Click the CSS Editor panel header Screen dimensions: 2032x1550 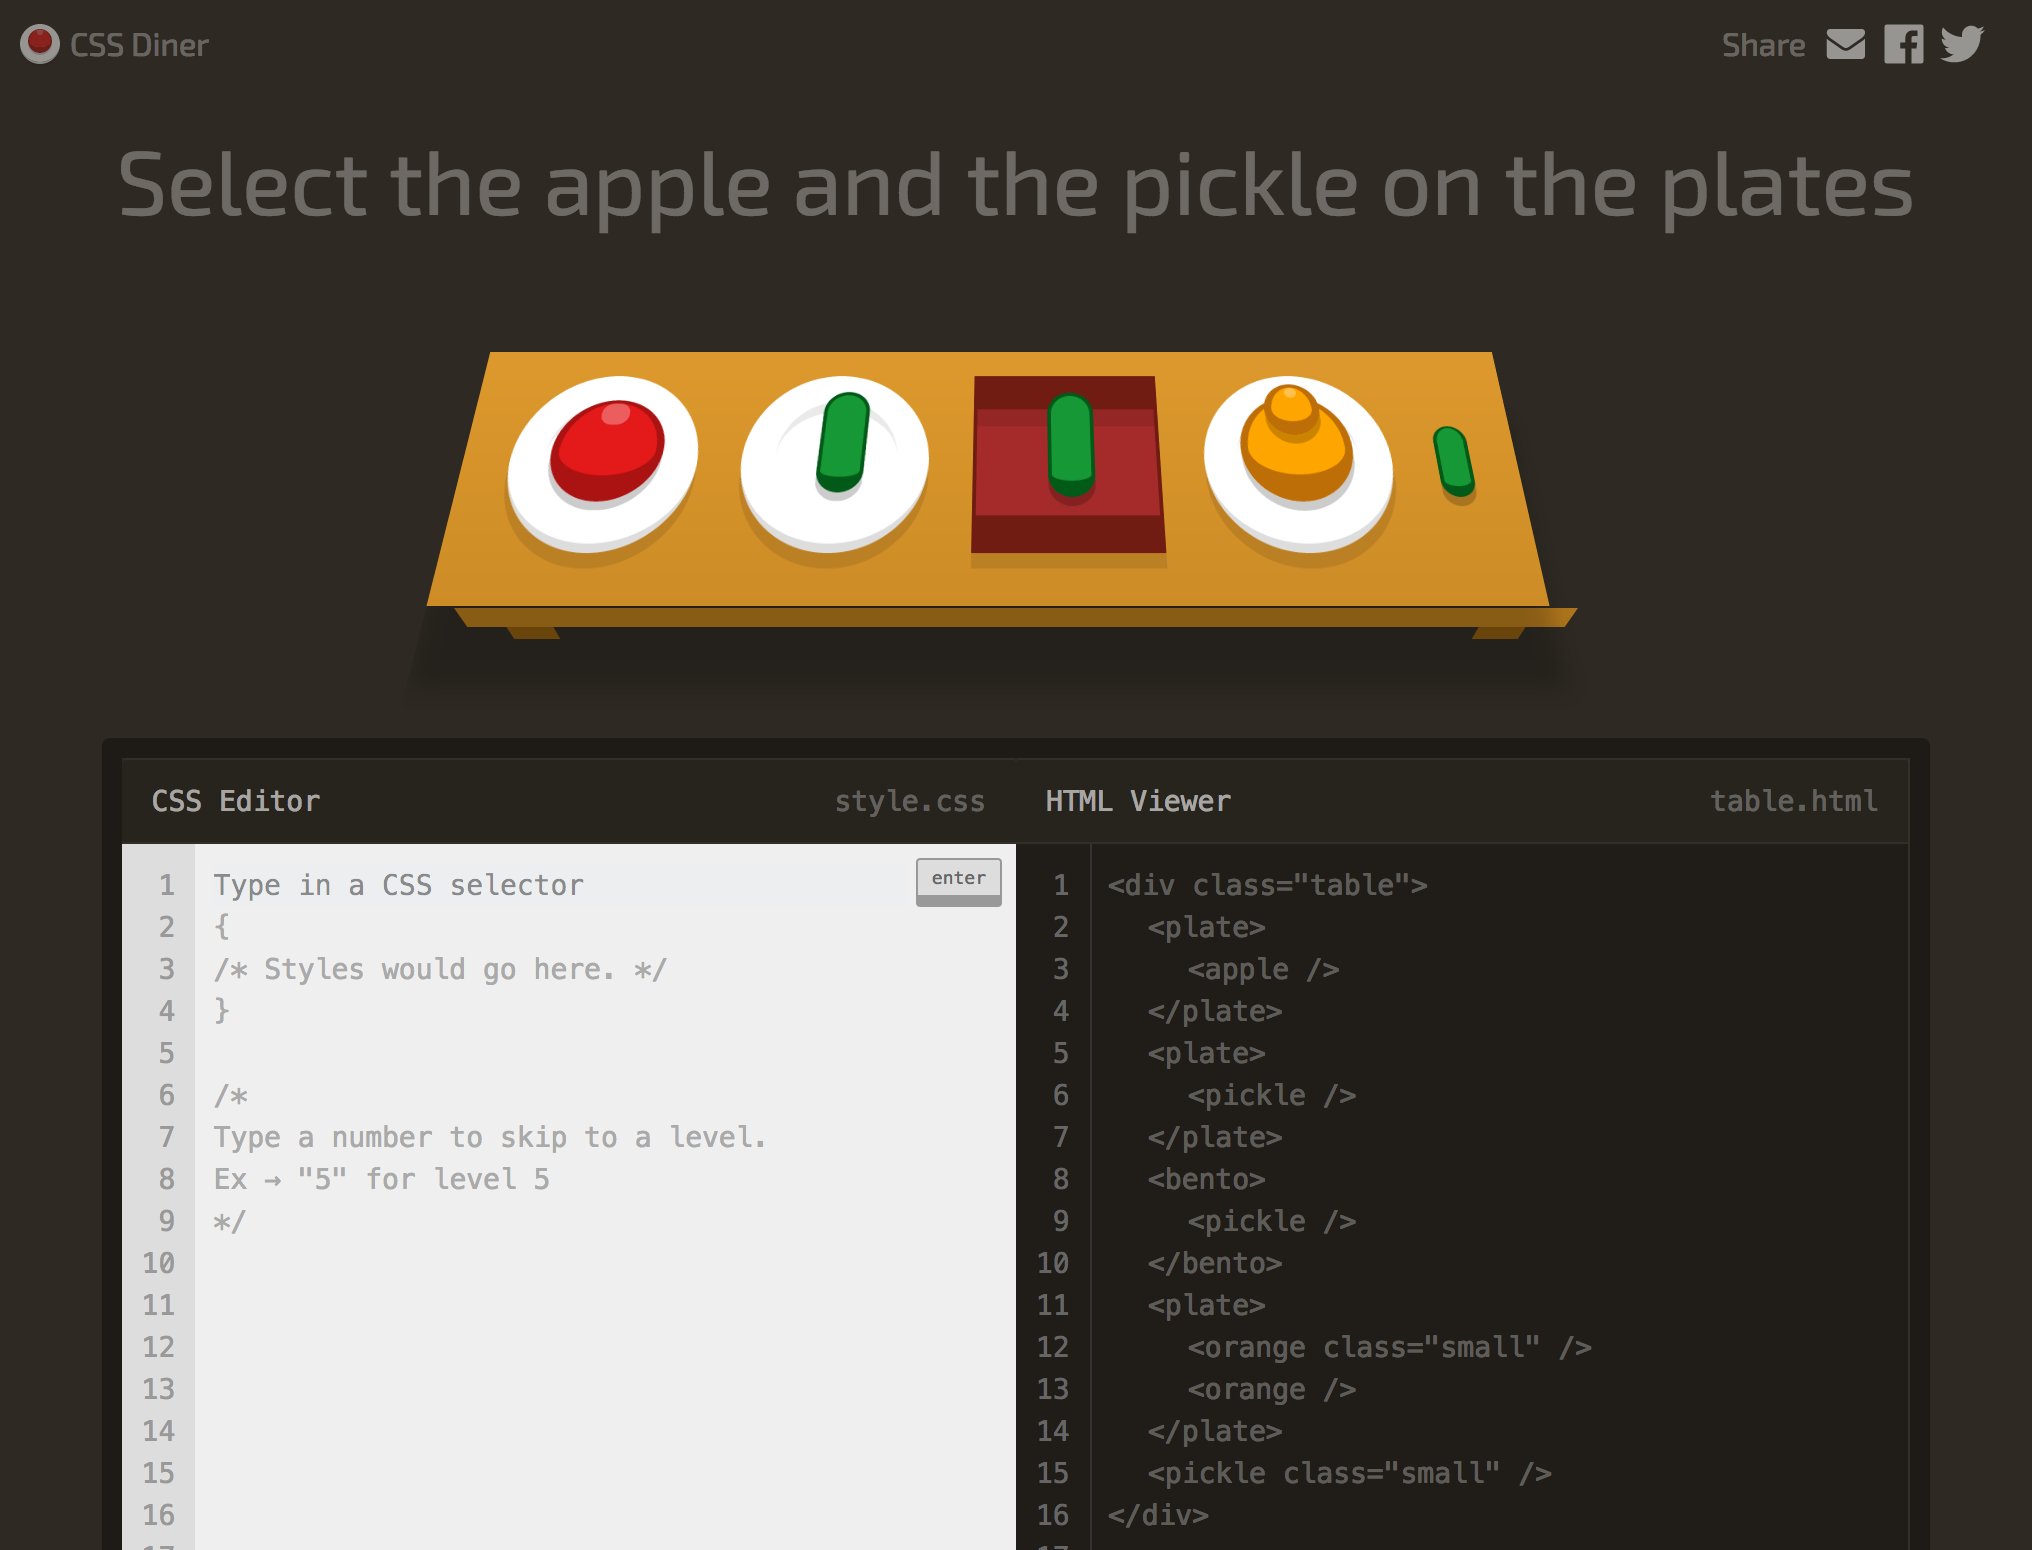[236, 800]
